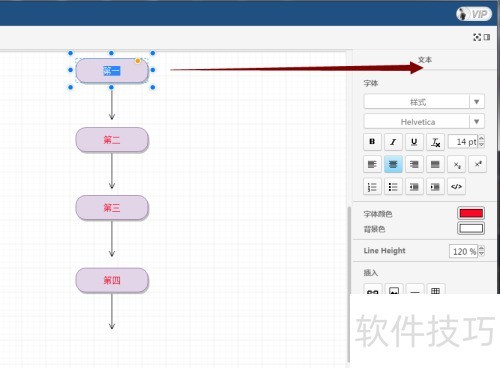Click the 120 % line height field

point(464,251)
